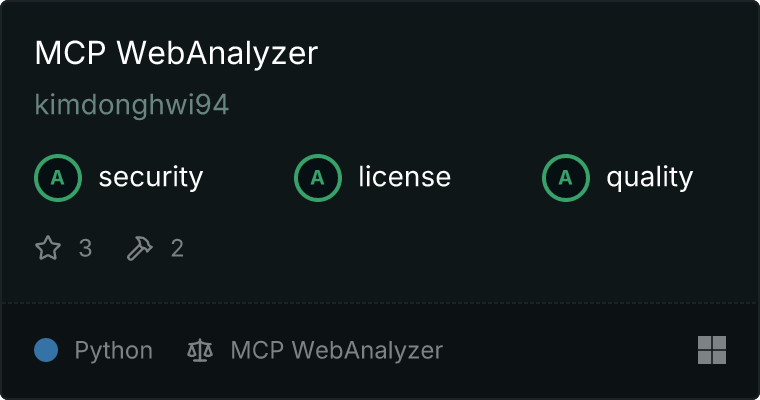Viewport: 760px width, 400px height.
Task: Open MCP WebAnalyzer license text in footer
Action: (337, 351)
